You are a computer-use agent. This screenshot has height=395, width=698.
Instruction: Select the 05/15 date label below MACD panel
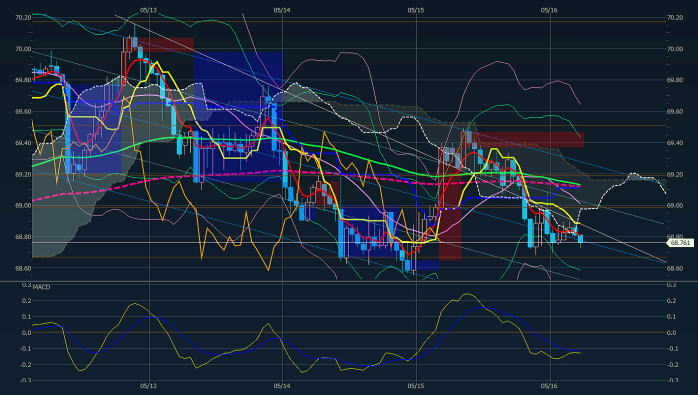pos(416,386)
